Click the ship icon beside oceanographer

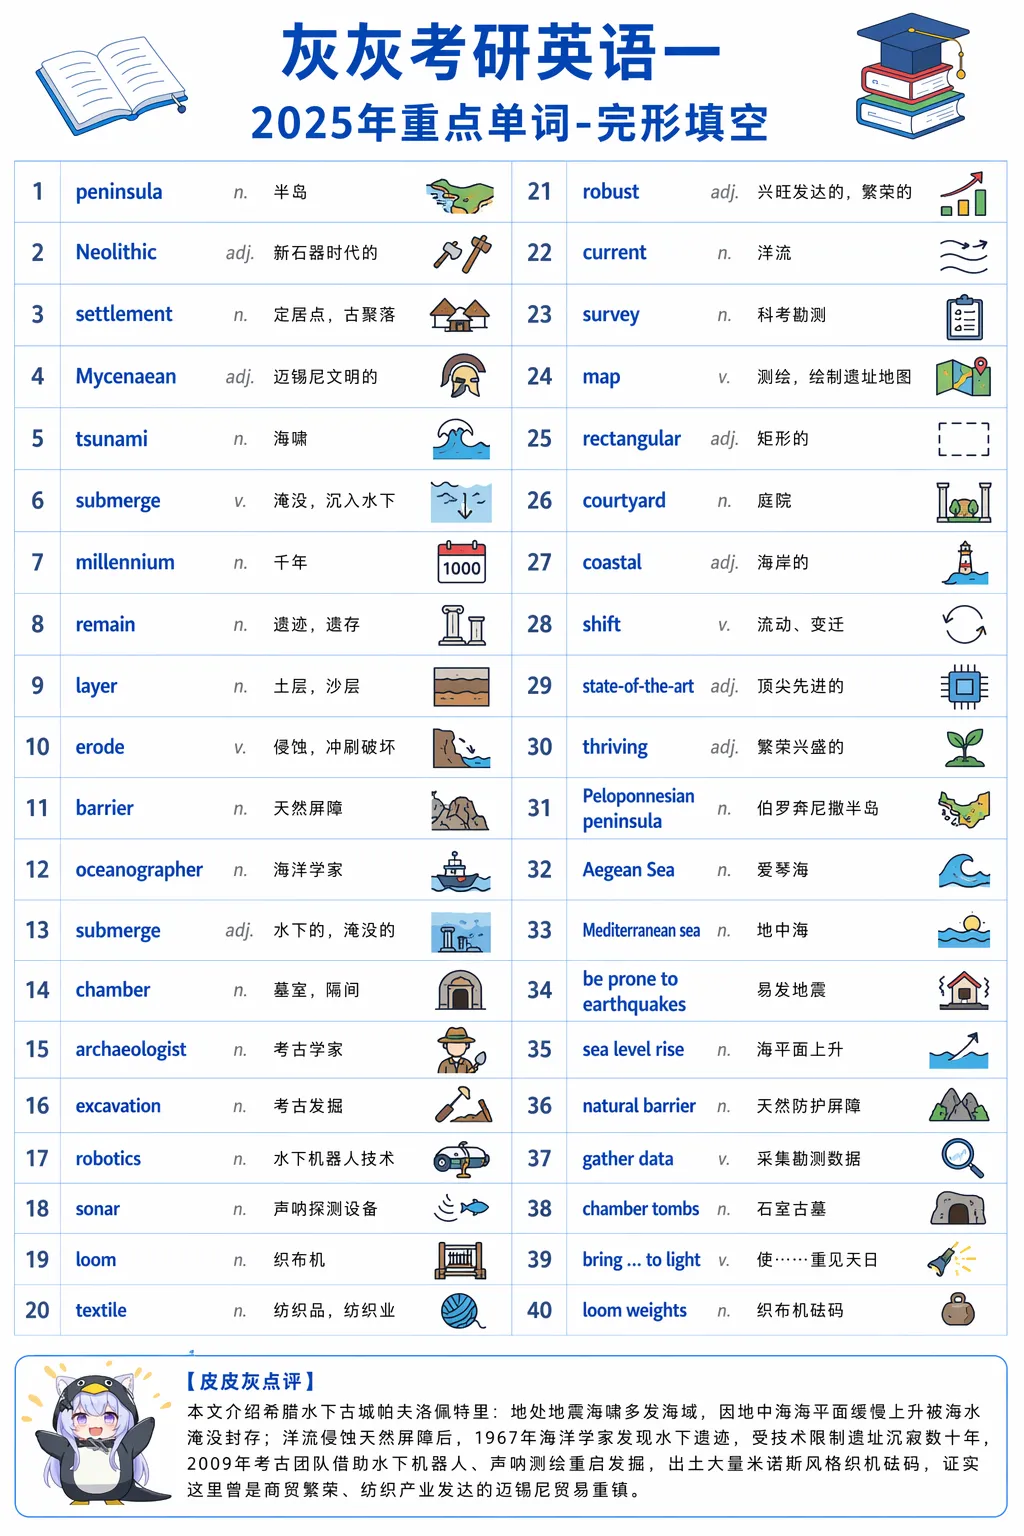pyautogui.click(x=460, y=871)
